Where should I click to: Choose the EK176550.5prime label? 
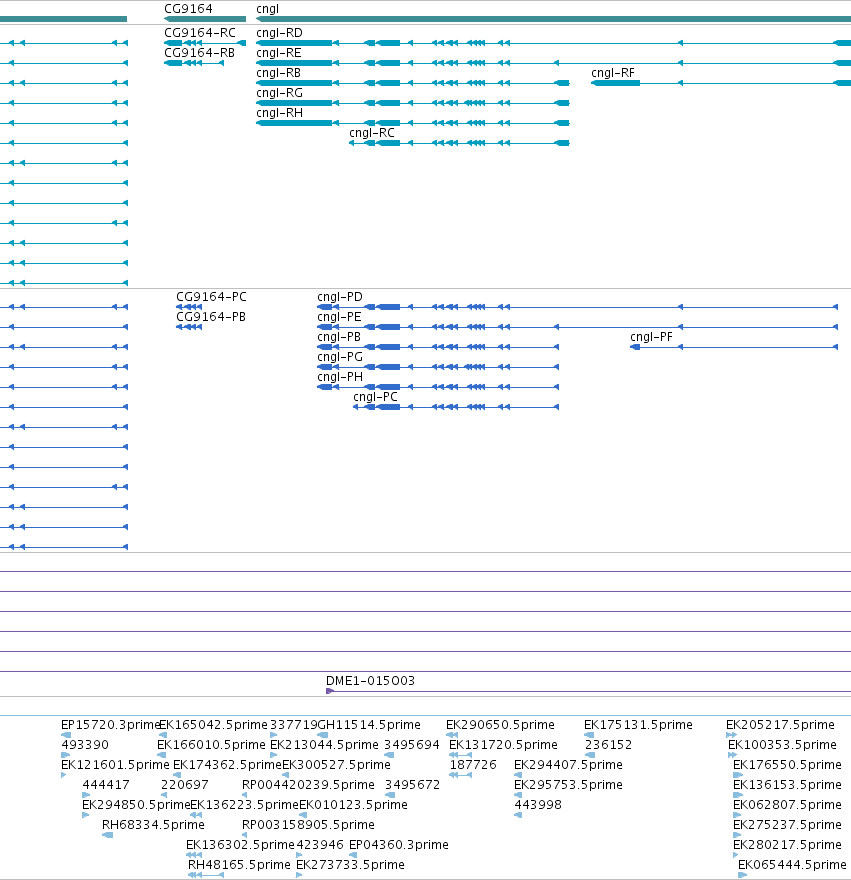pos(787,764)
